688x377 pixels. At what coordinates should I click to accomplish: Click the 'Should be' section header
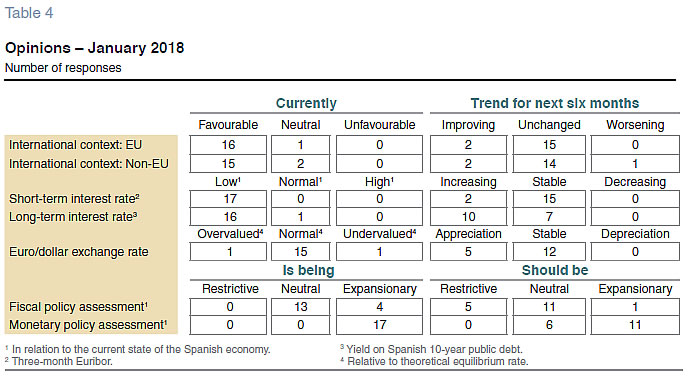pos(555,270)
